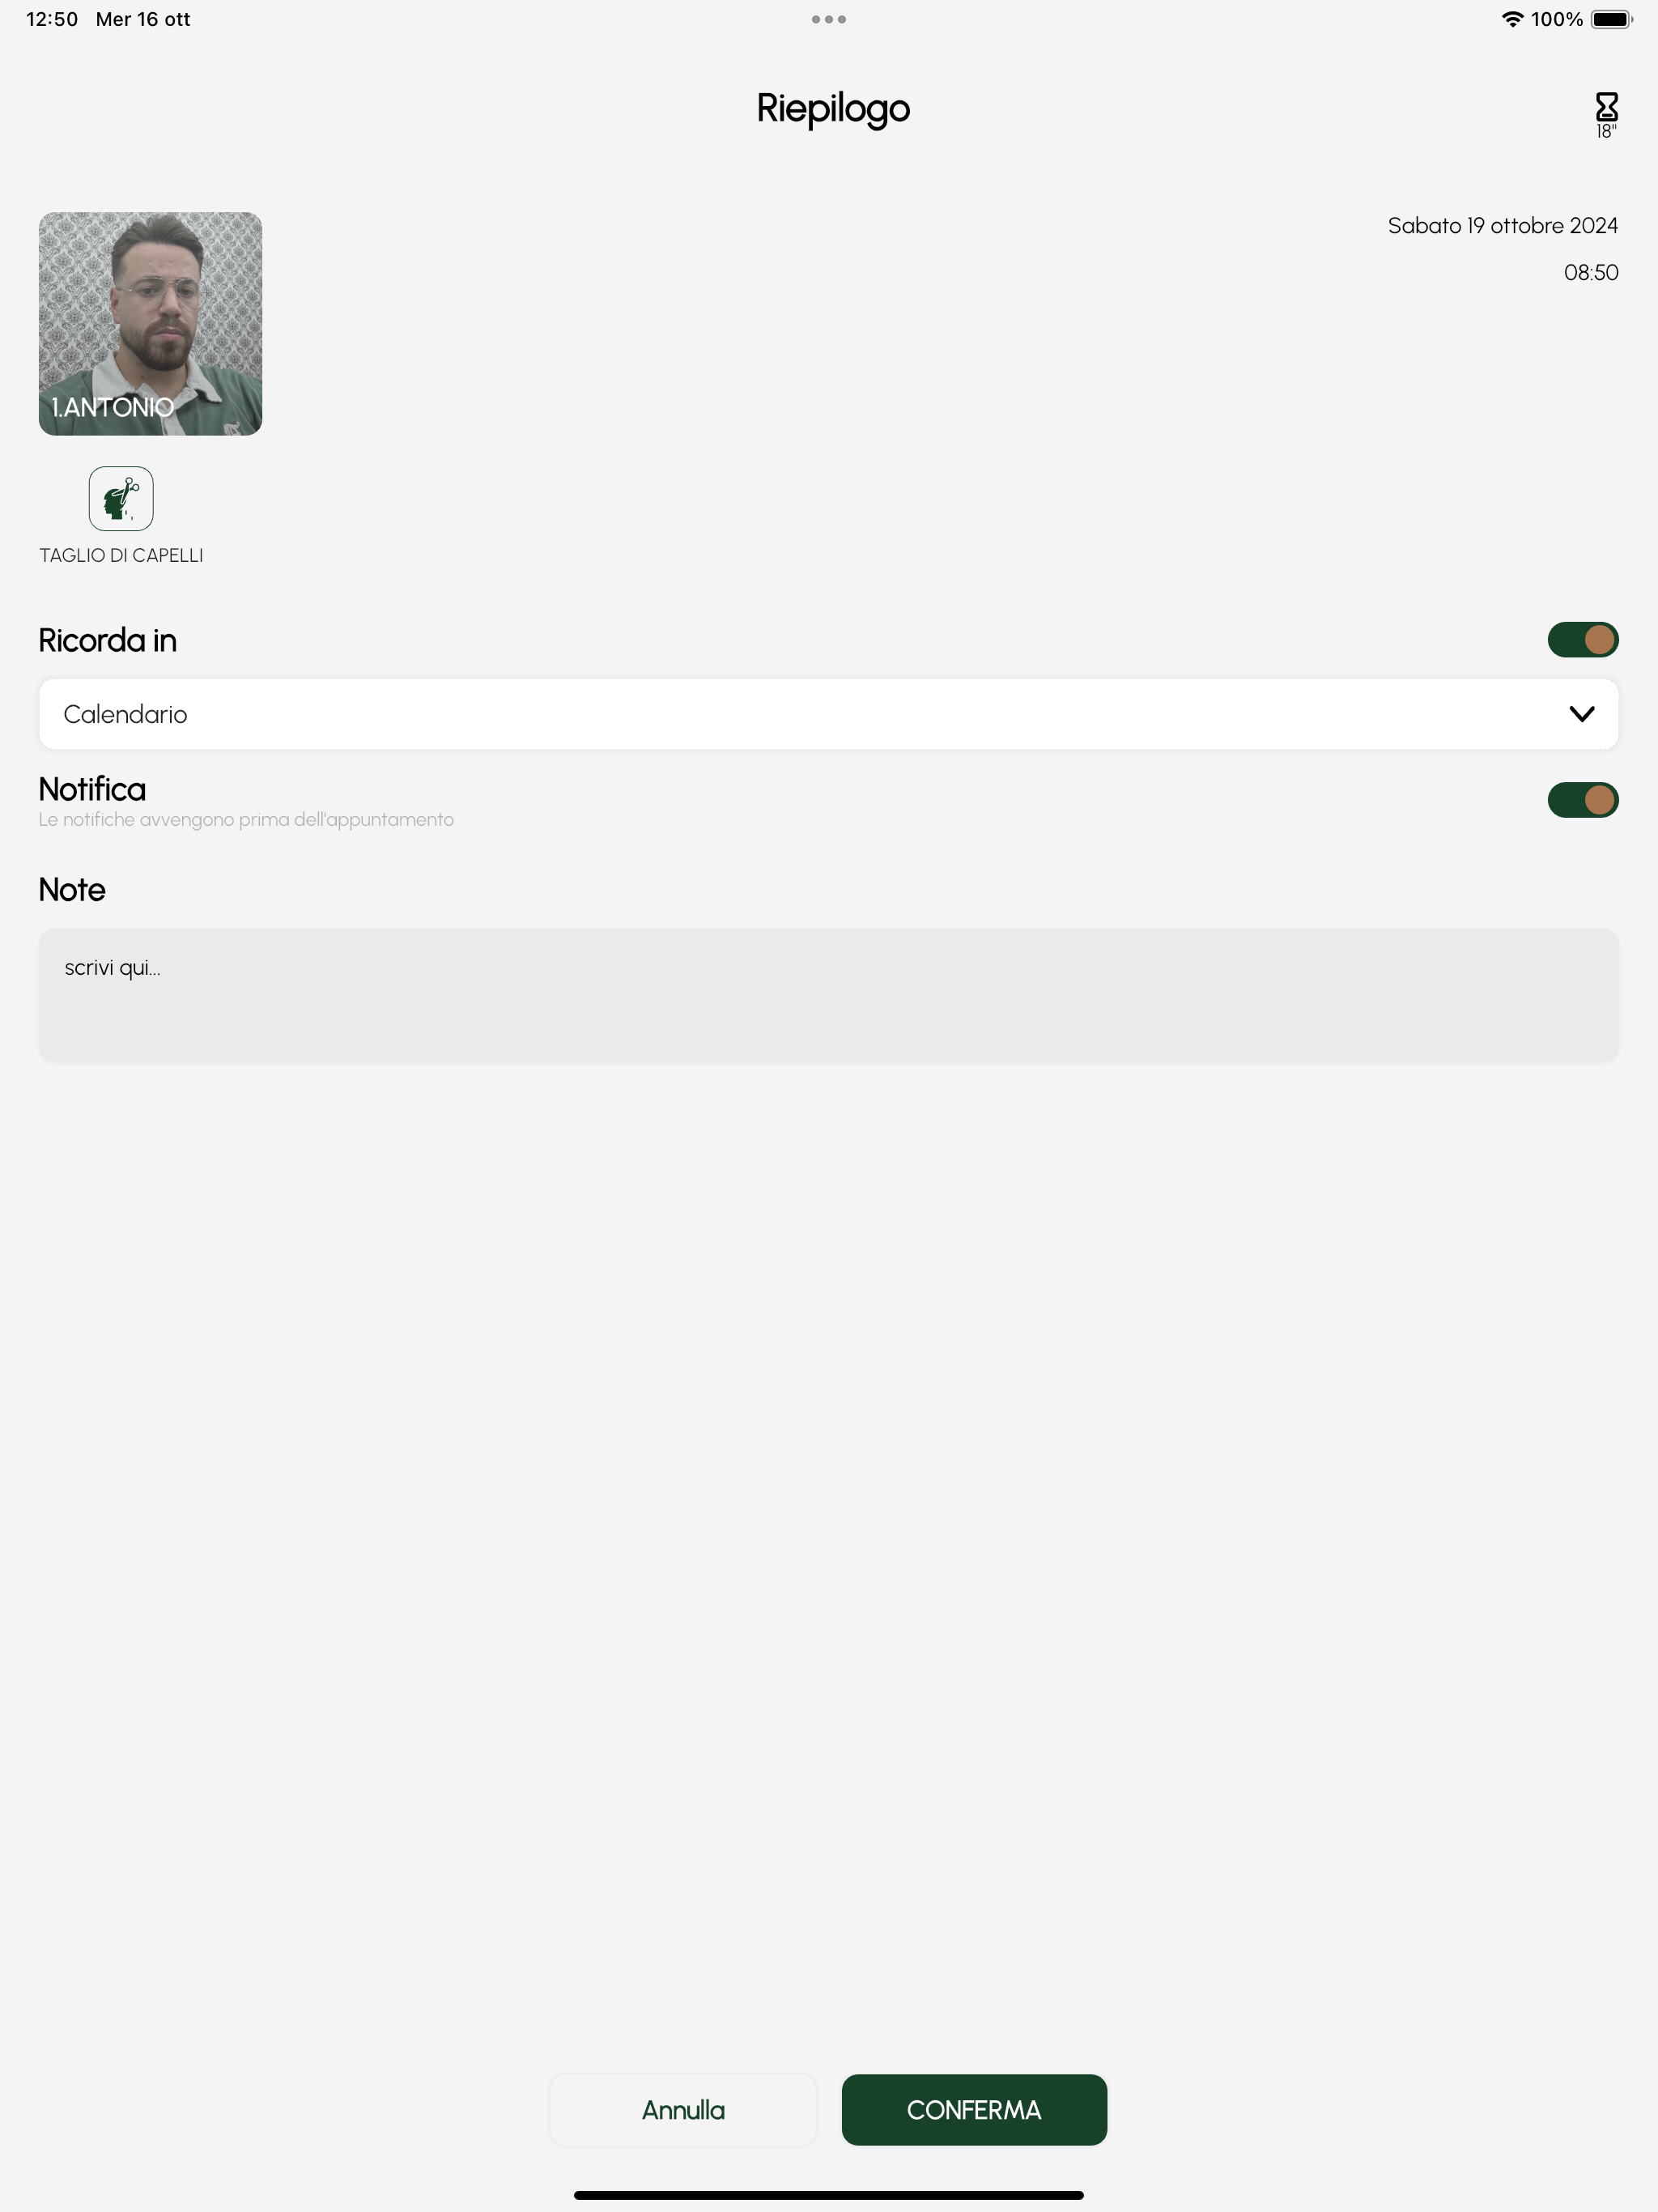Tap the Wi-Fi status icon

[x=1512, y=19]
